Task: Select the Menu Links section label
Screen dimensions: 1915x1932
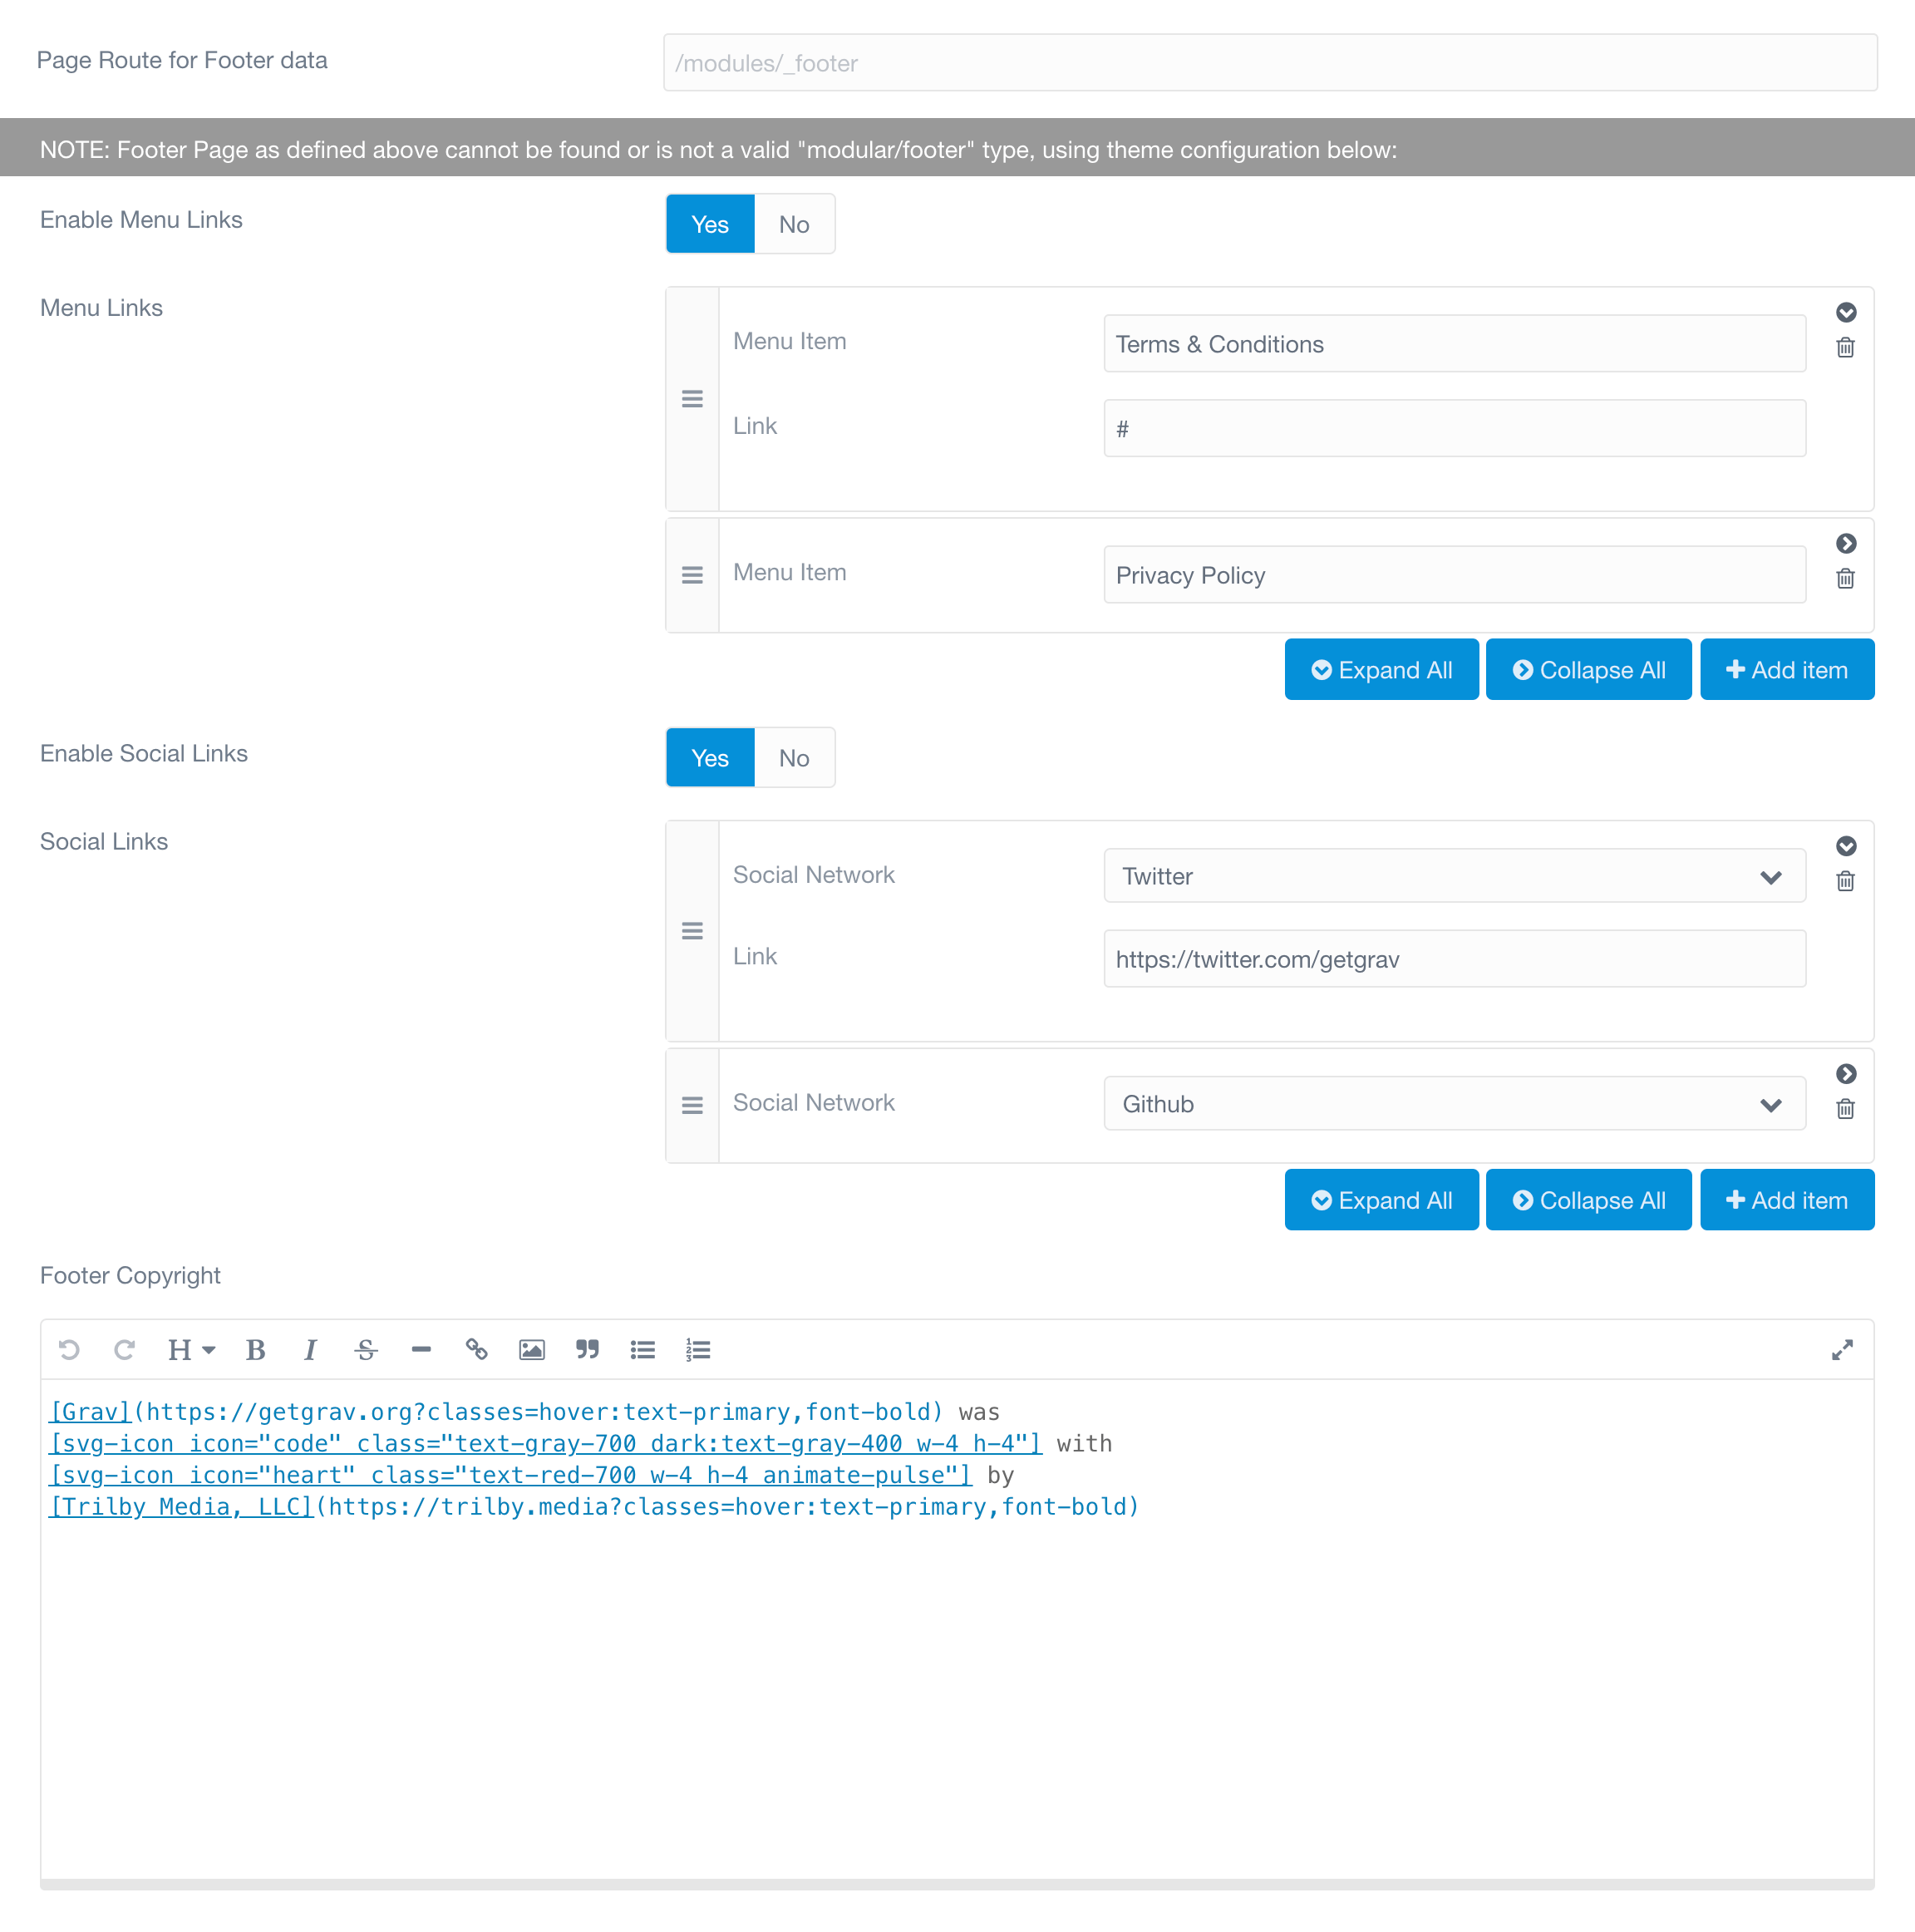Action: click(x=101, y=308)
